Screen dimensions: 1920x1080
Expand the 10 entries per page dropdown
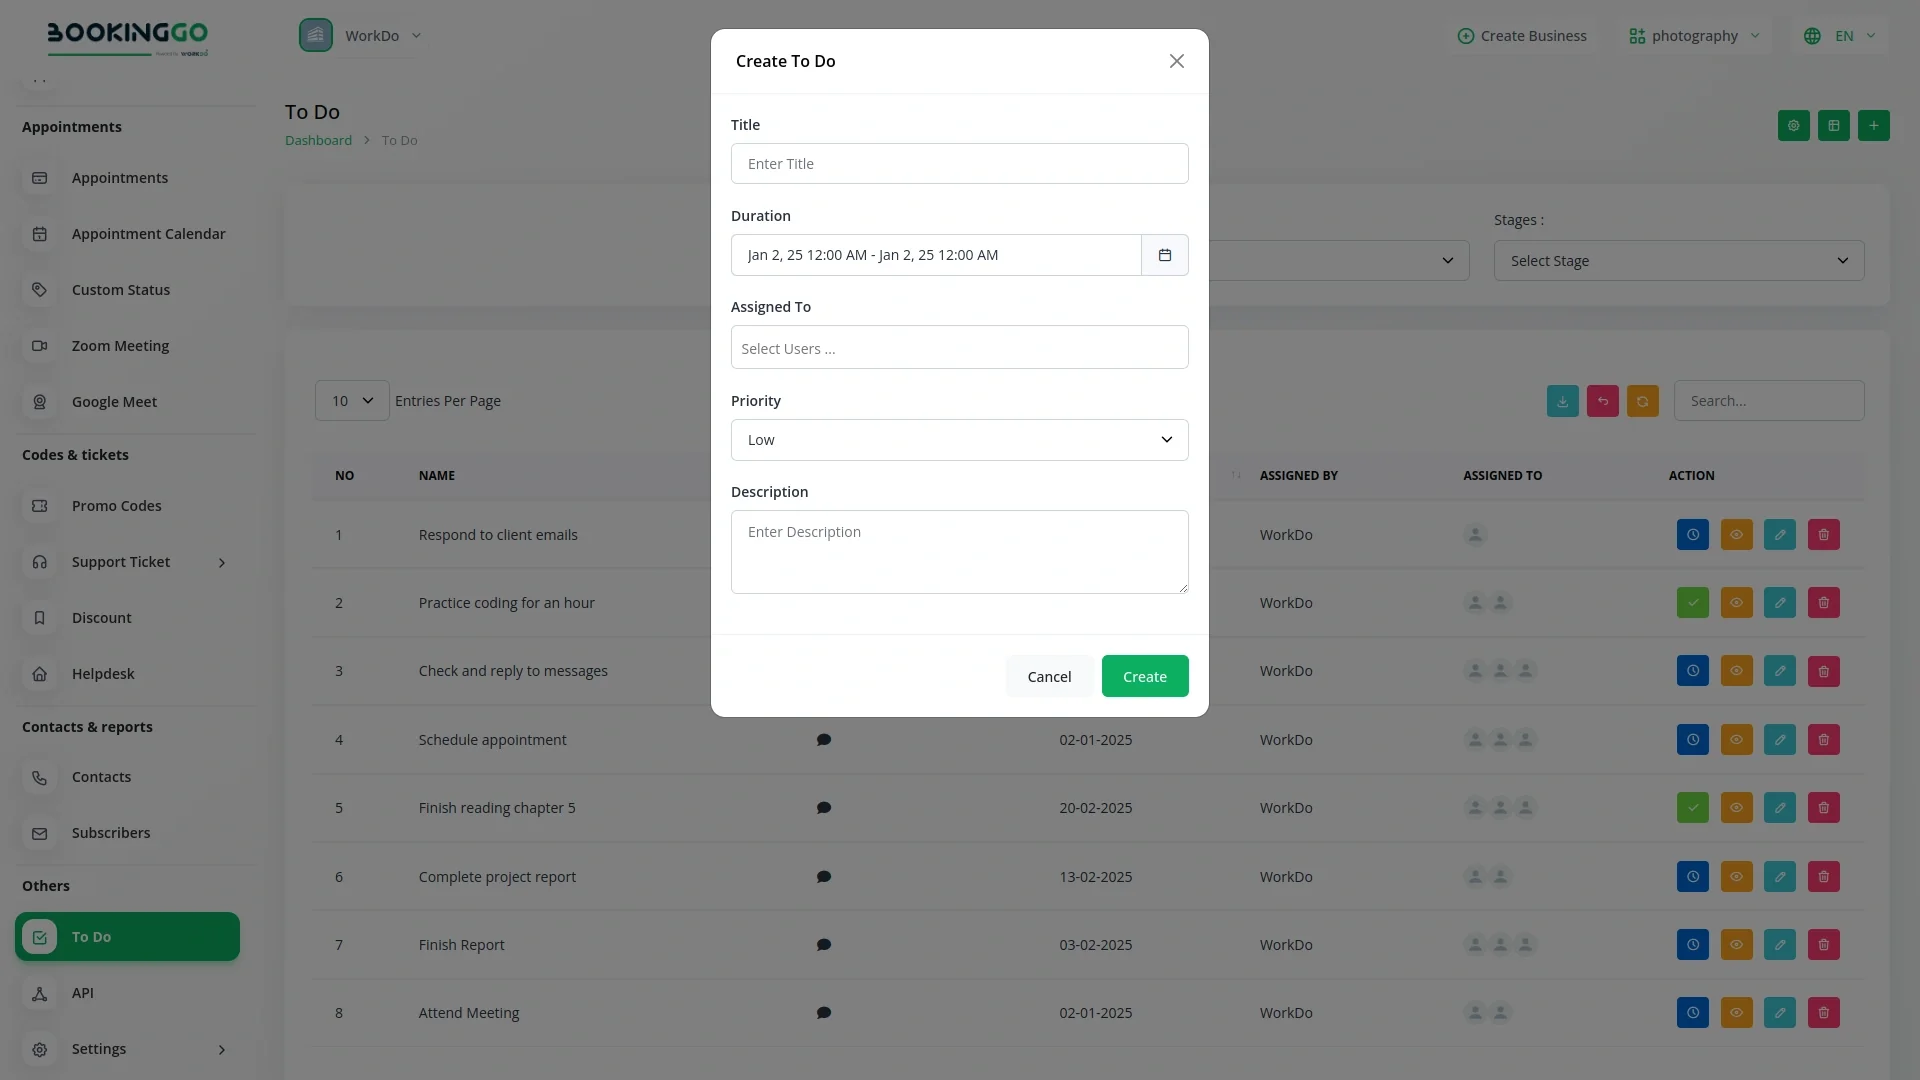pyautogui.click(x=352, y=401)
